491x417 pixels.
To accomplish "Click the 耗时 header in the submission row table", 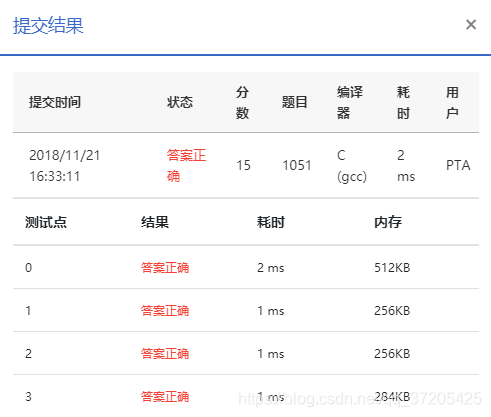I will click(x=403, y=102).
